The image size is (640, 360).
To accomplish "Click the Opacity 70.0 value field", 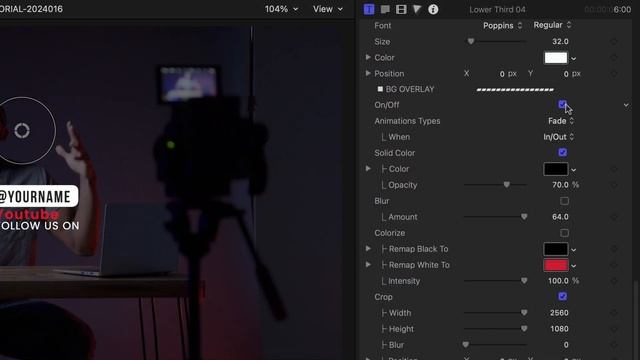I will click(x=560, y=185).
